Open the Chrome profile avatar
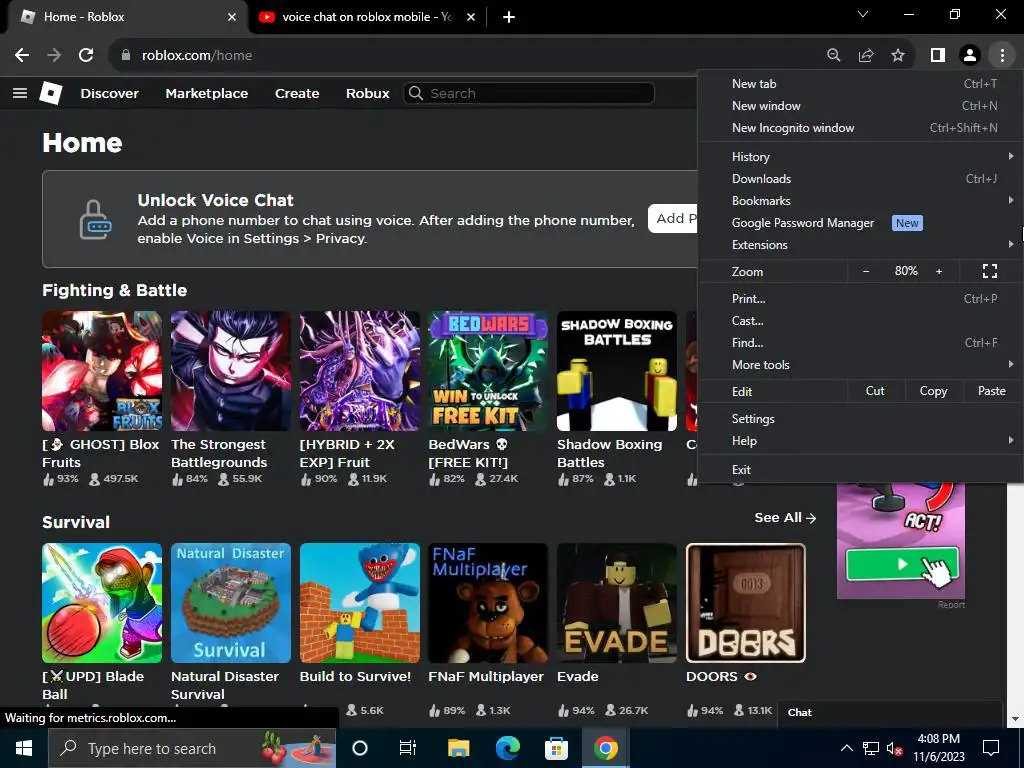 coord(970,56)
